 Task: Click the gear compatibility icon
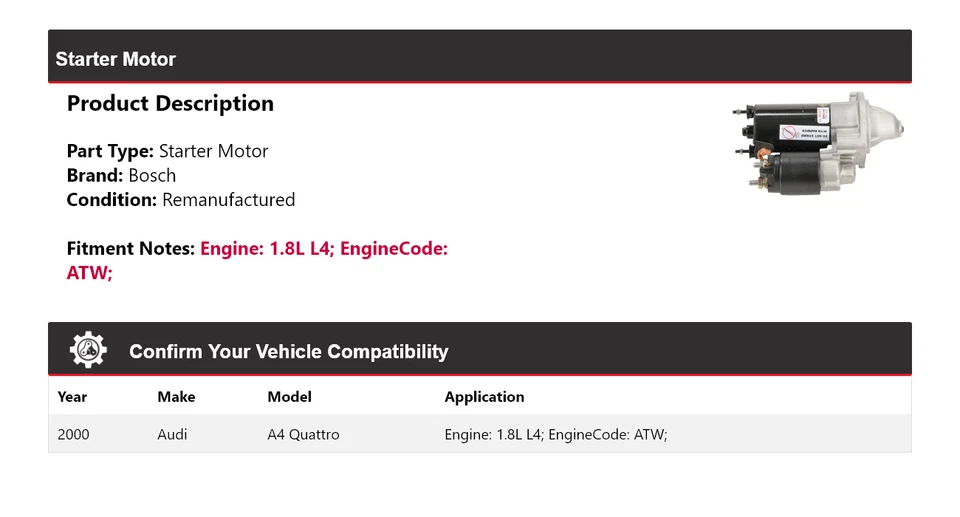click(x=88, y=349)
